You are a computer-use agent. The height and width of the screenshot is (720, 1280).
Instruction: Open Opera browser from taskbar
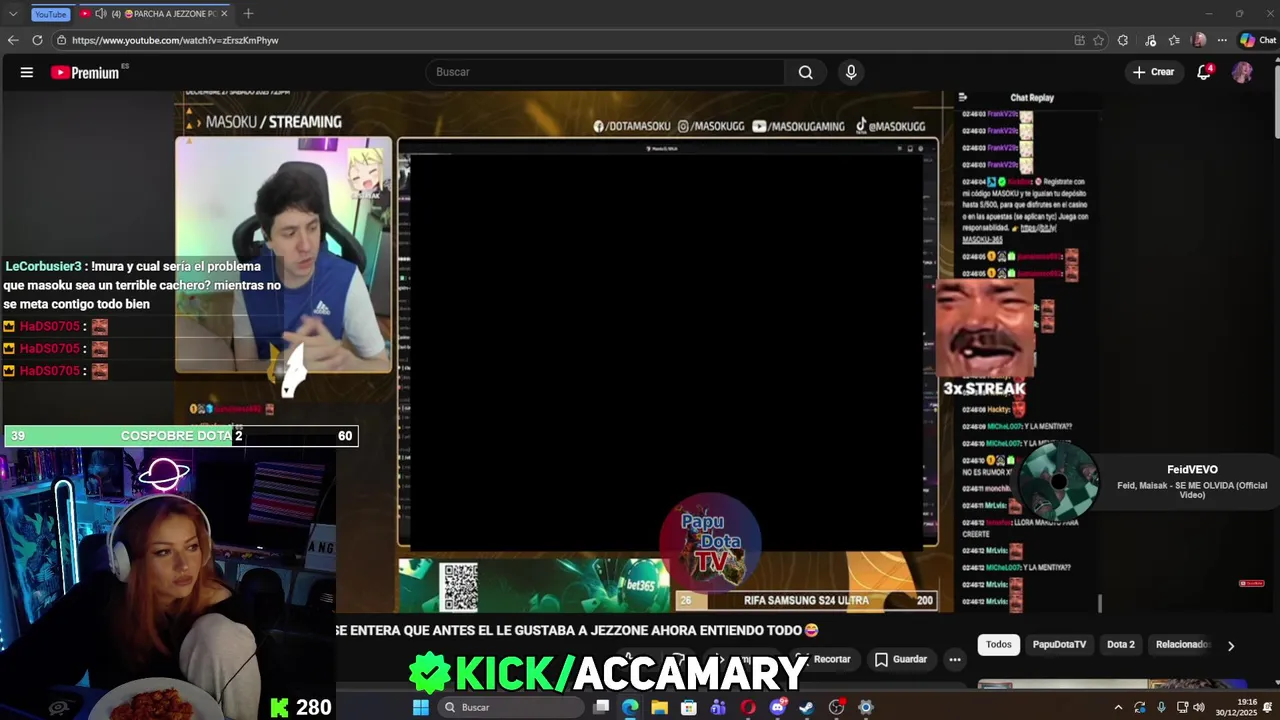(x=748, y=707)
